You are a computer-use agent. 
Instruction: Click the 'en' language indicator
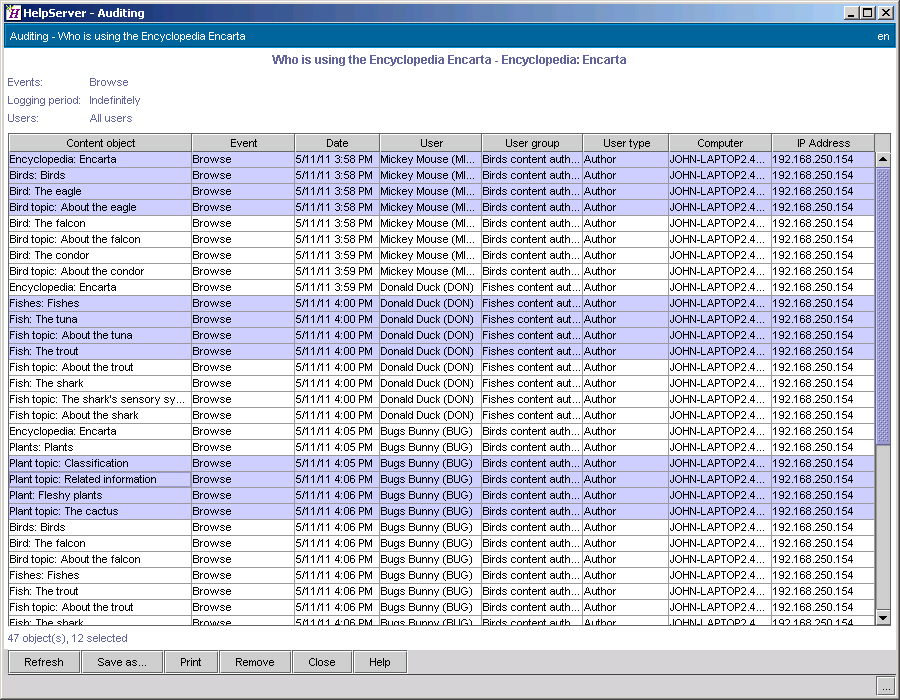pyautogui.click(x=883, y=36)
